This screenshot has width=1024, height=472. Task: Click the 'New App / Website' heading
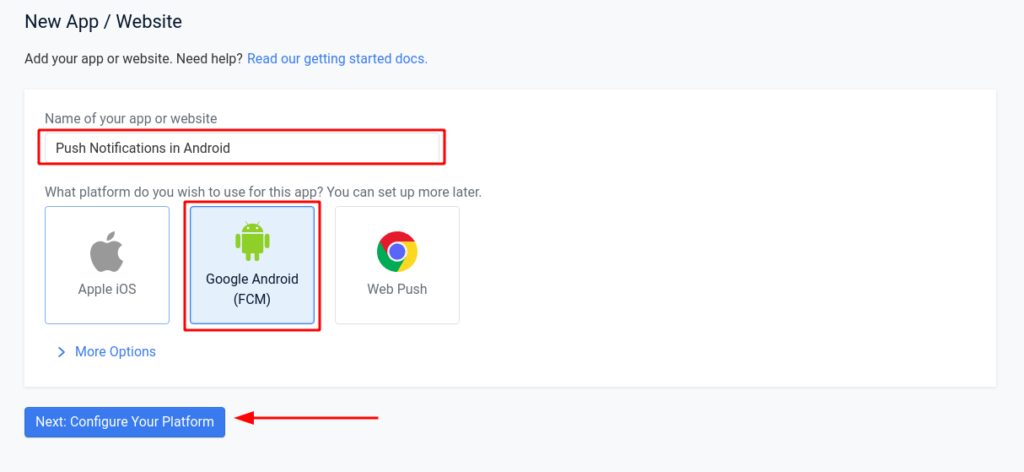click(x=103, y=22)
